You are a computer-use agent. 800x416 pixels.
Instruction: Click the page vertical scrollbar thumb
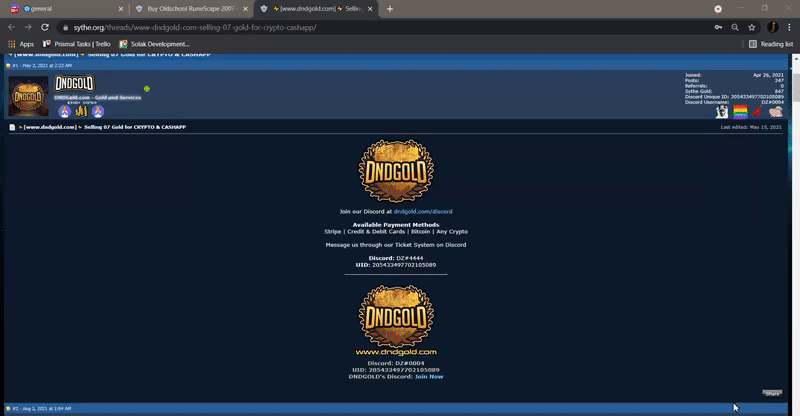[x=796, y=87]
